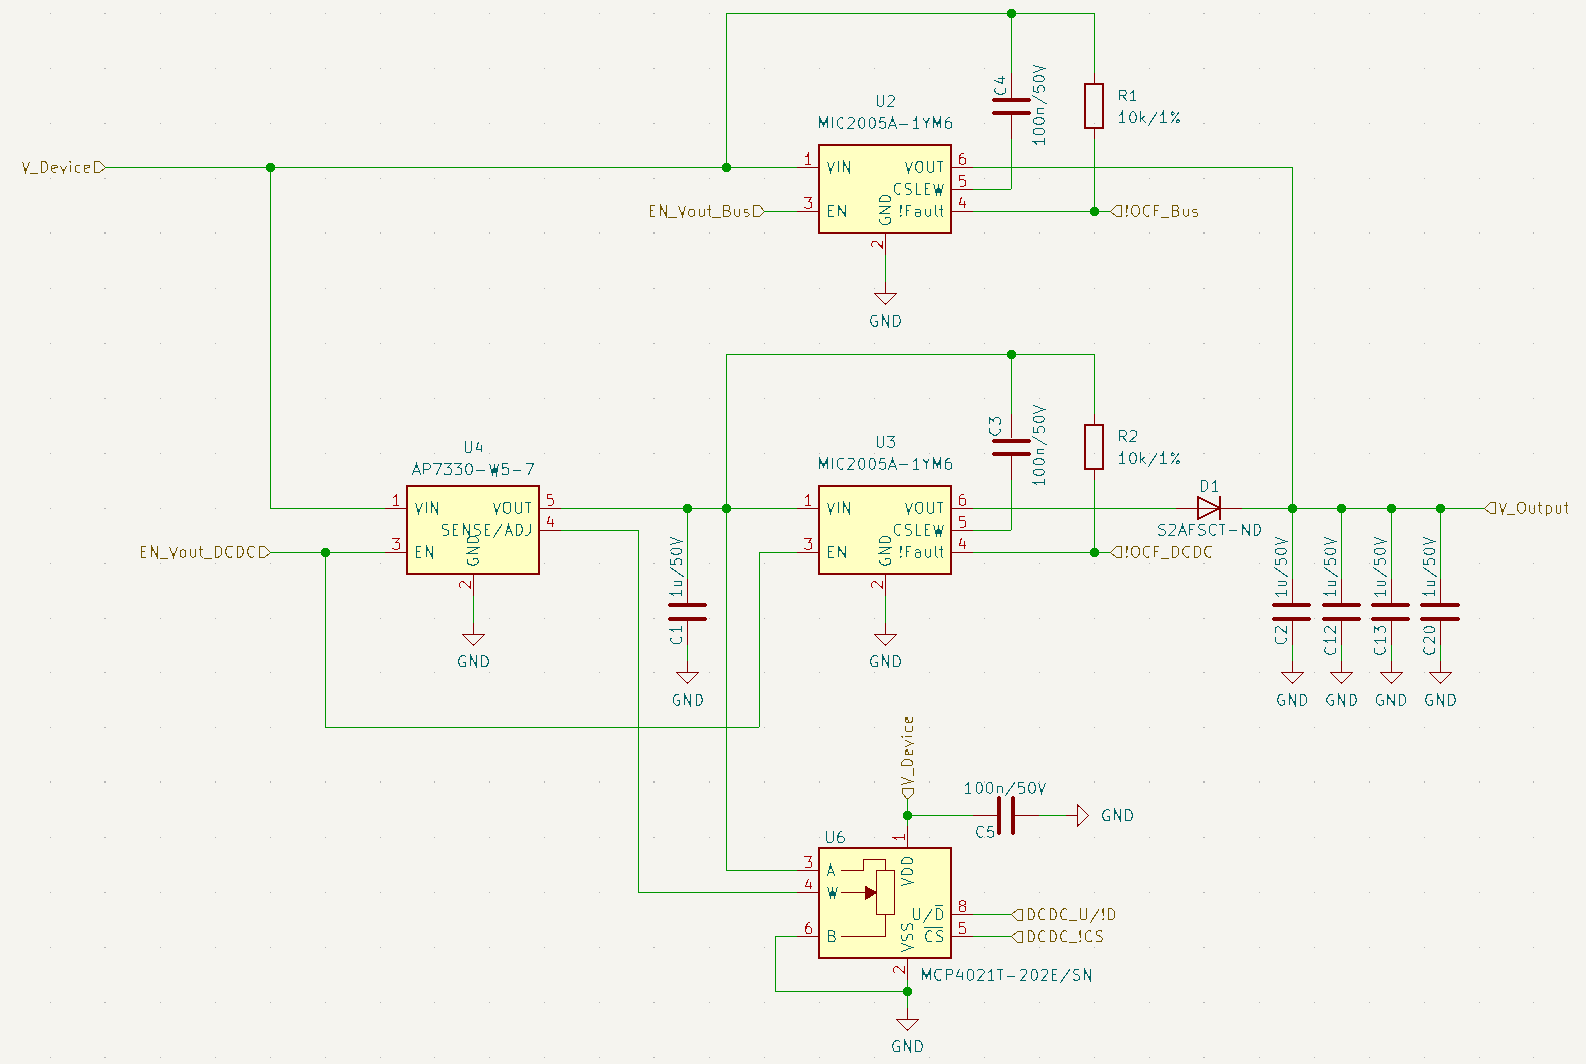
Task: Select the VDD pin name on U6
Action: [x=907, y=871]
